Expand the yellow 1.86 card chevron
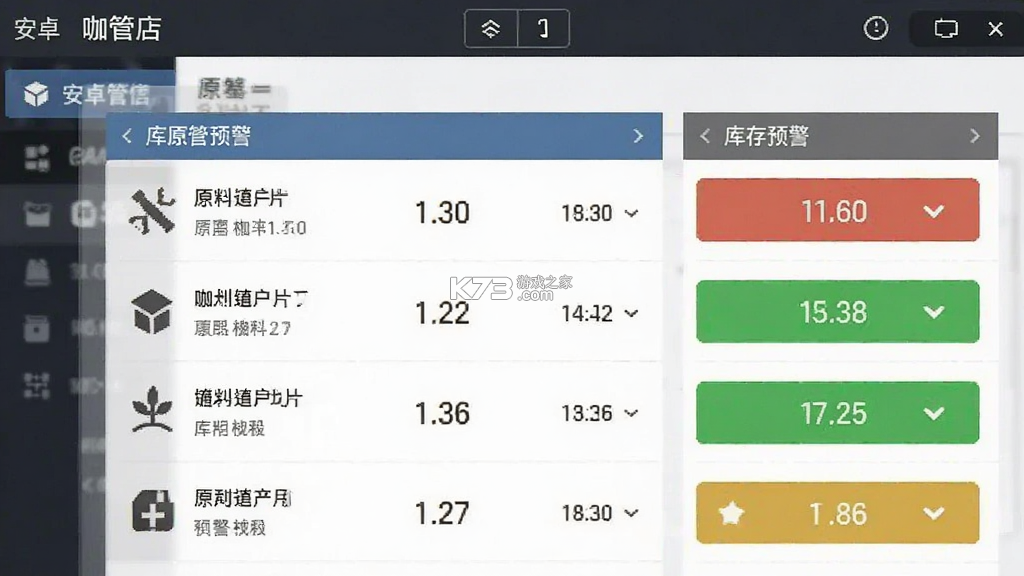Image resolution: width=1024 pixels, height=576 pixels. (934, 513)
